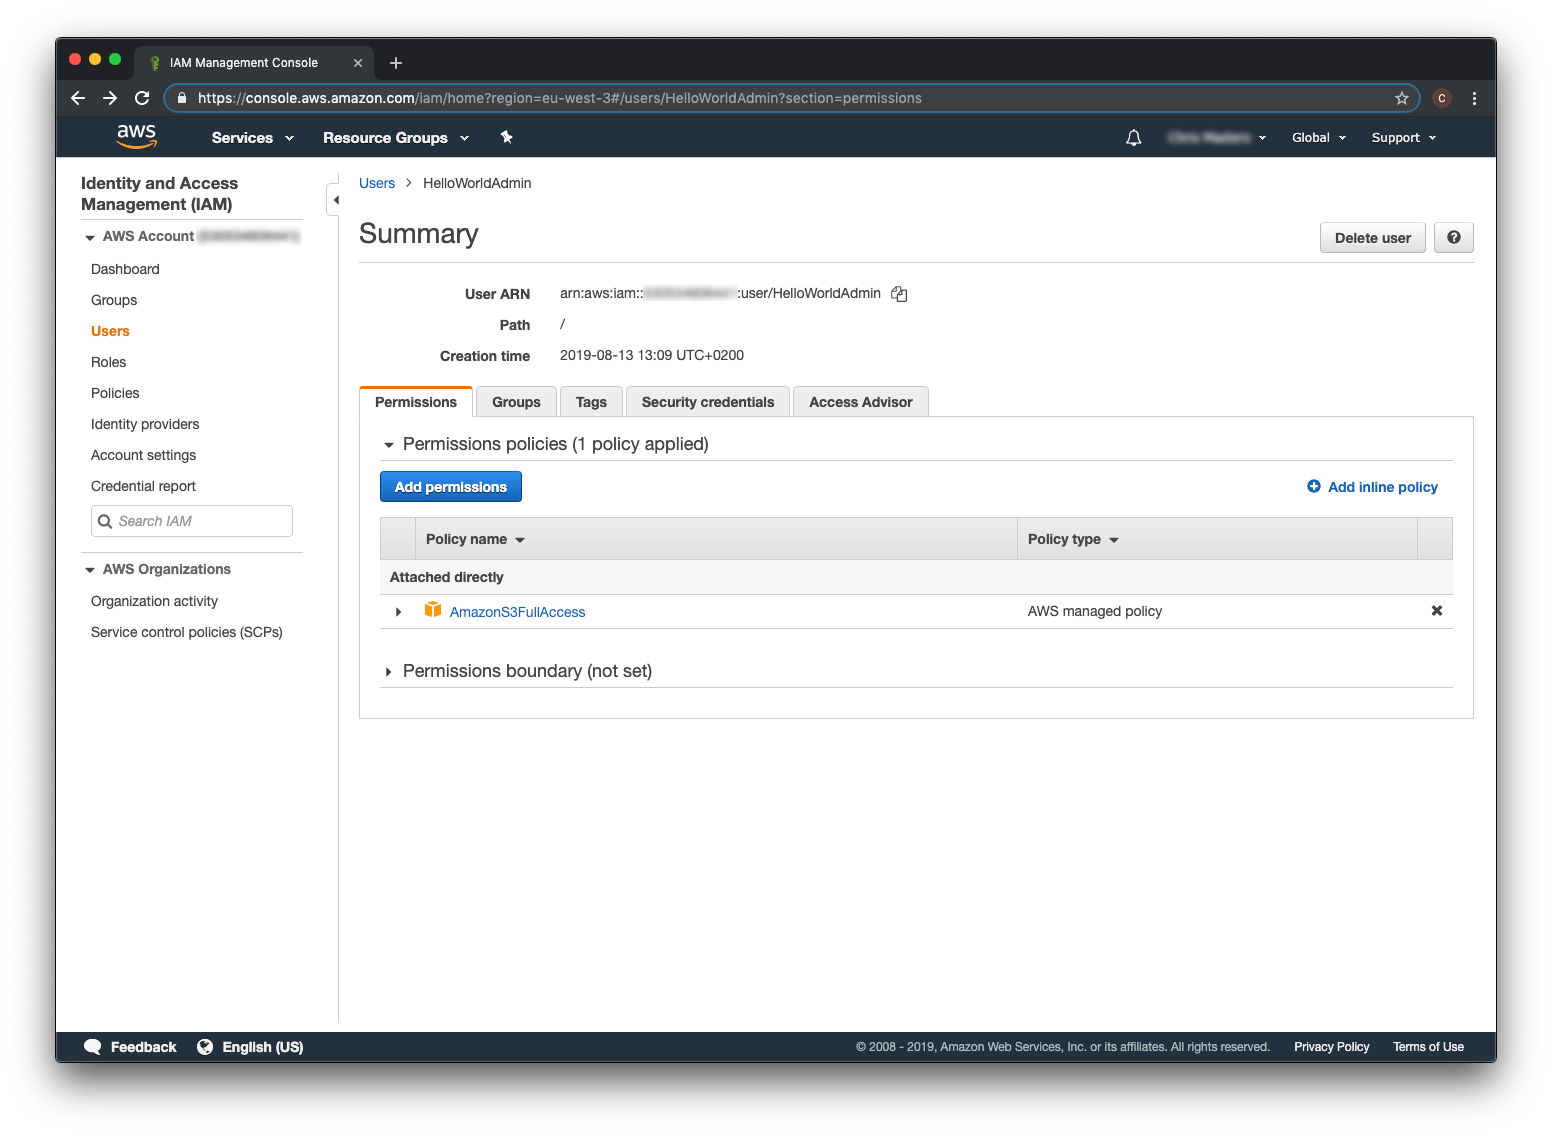Open the Support dropdown menu

1404,138
